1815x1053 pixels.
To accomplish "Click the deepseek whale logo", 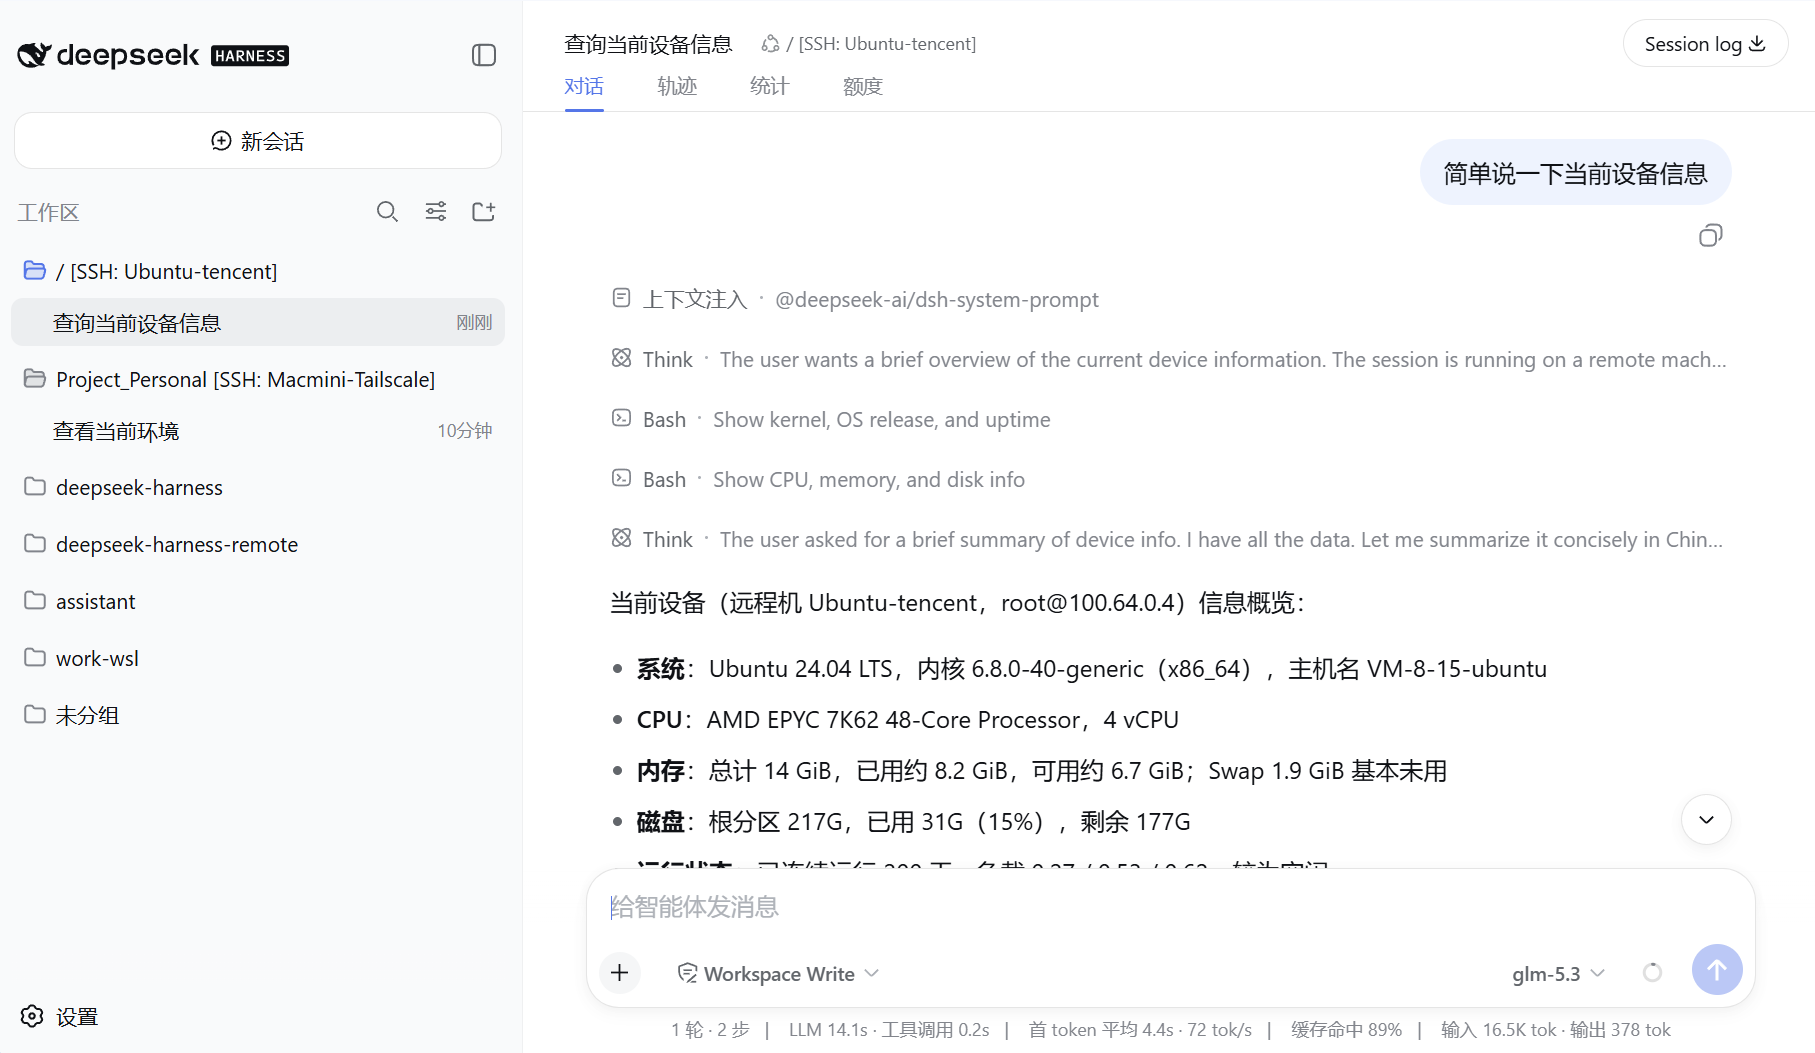I will (x=34, y=55).
